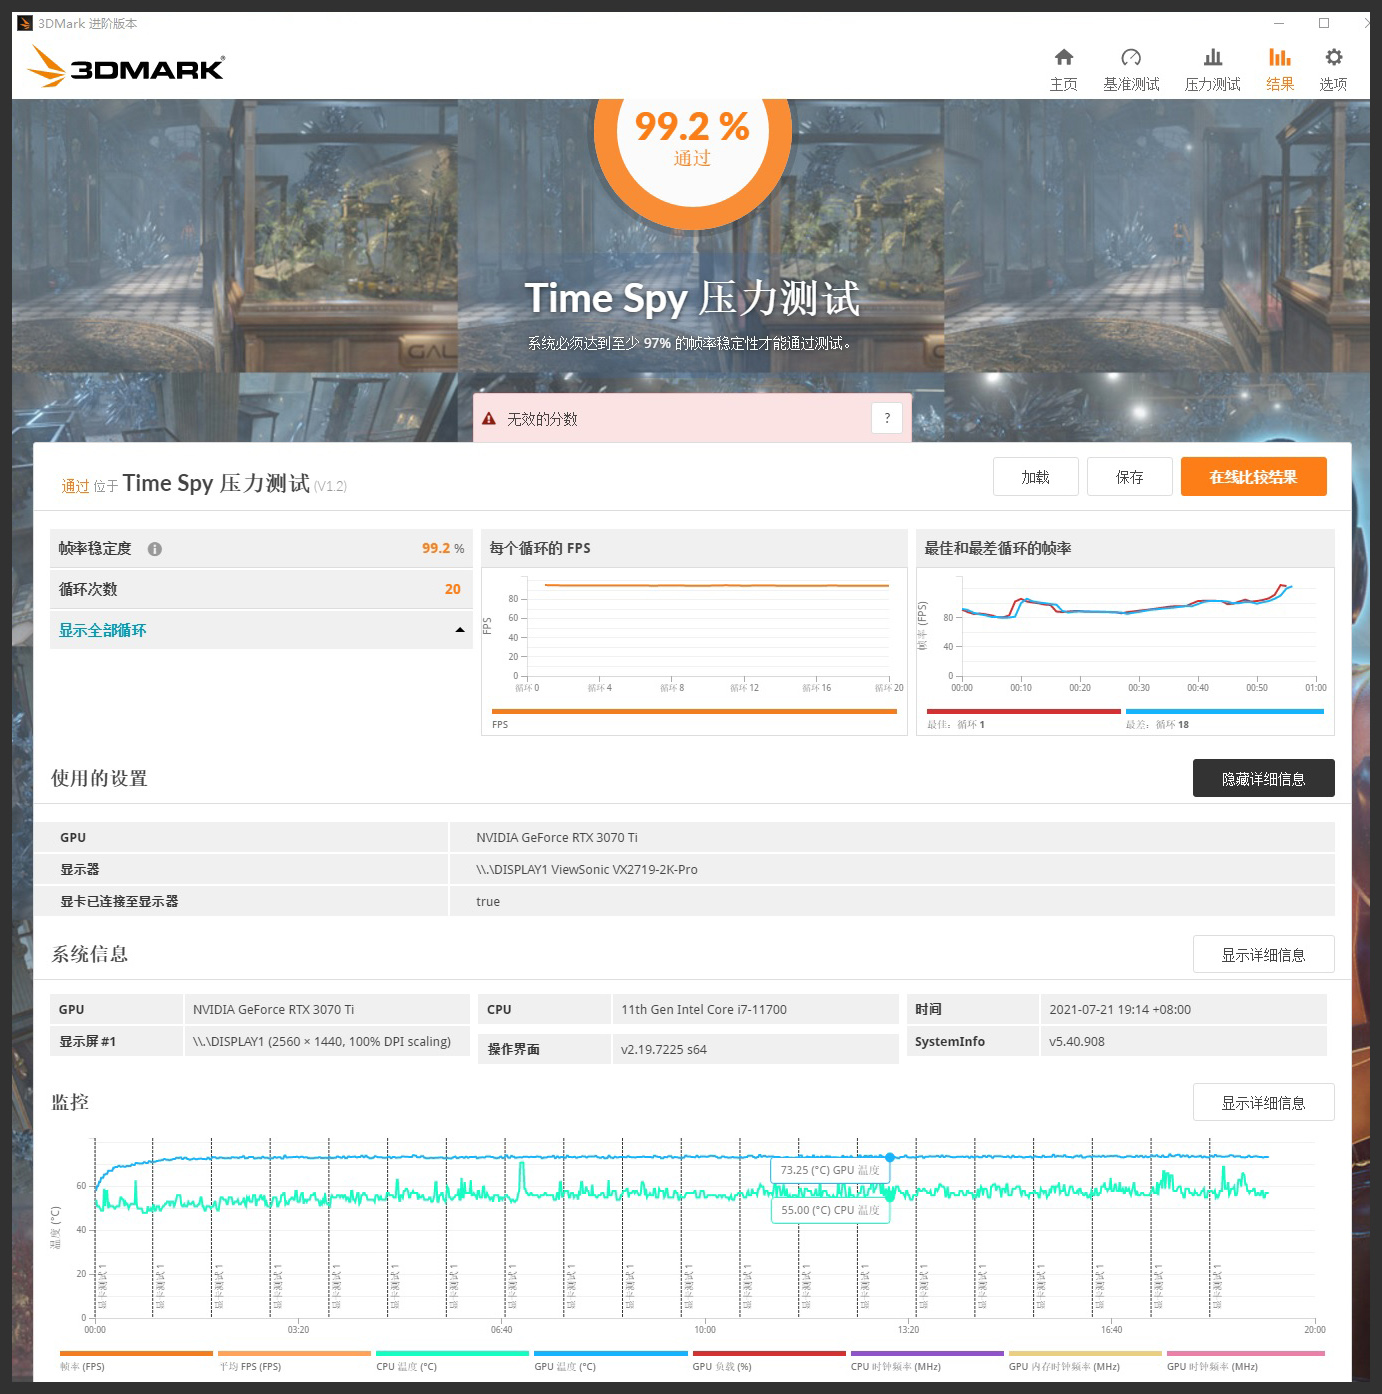Click the SystemInfo version v5.40.908
The width and height of the screenshot is (1382, 1394).
tap(1077, 1042)
